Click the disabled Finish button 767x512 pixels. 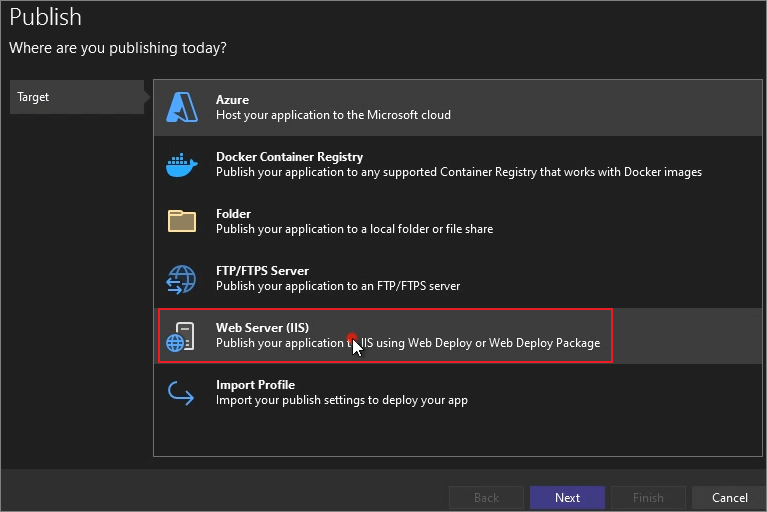pos(648,498)
